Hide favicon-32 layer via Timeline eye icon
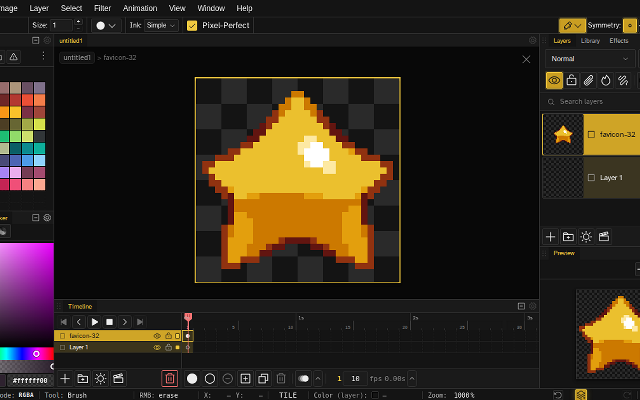This screenshot has width=640, height=400. coord(157,336)
